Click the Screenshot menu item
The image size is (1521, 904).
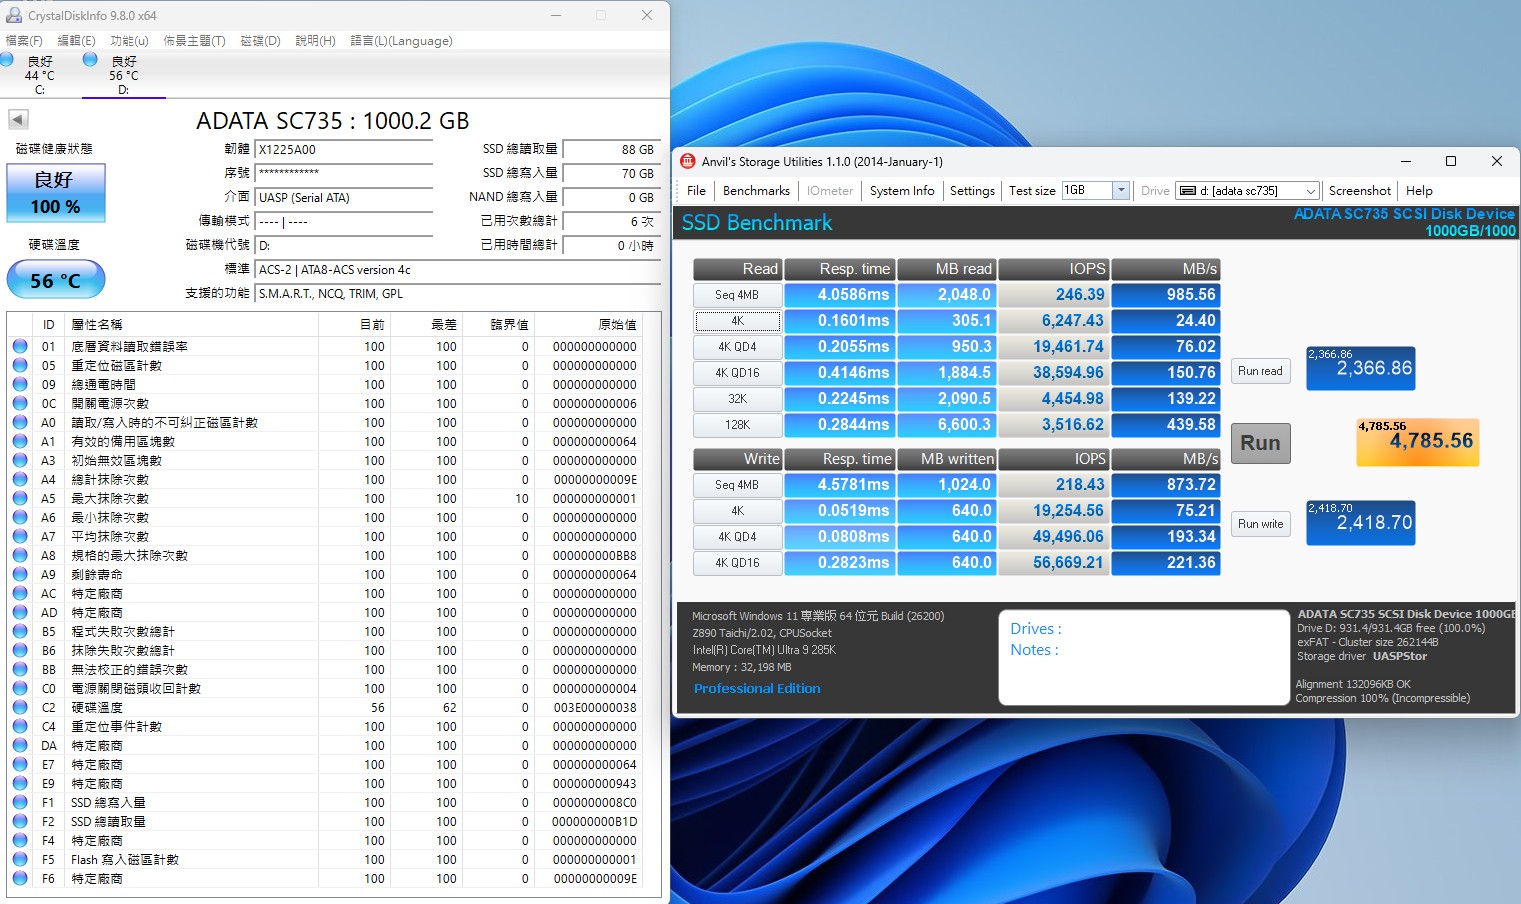(x=1359, y=191)
